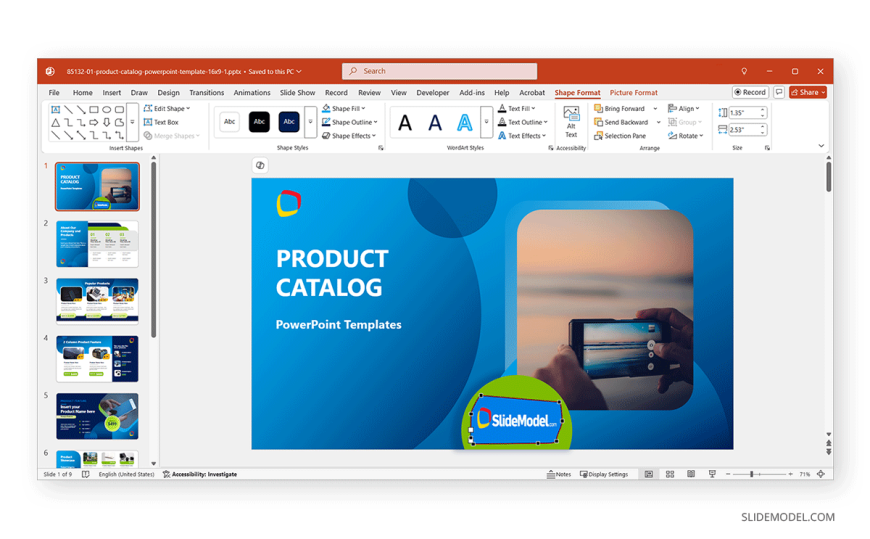Open the Format Shape dialog launcher in Shape Styles
The image size is (870, 539).
click(x=381, y=148)
